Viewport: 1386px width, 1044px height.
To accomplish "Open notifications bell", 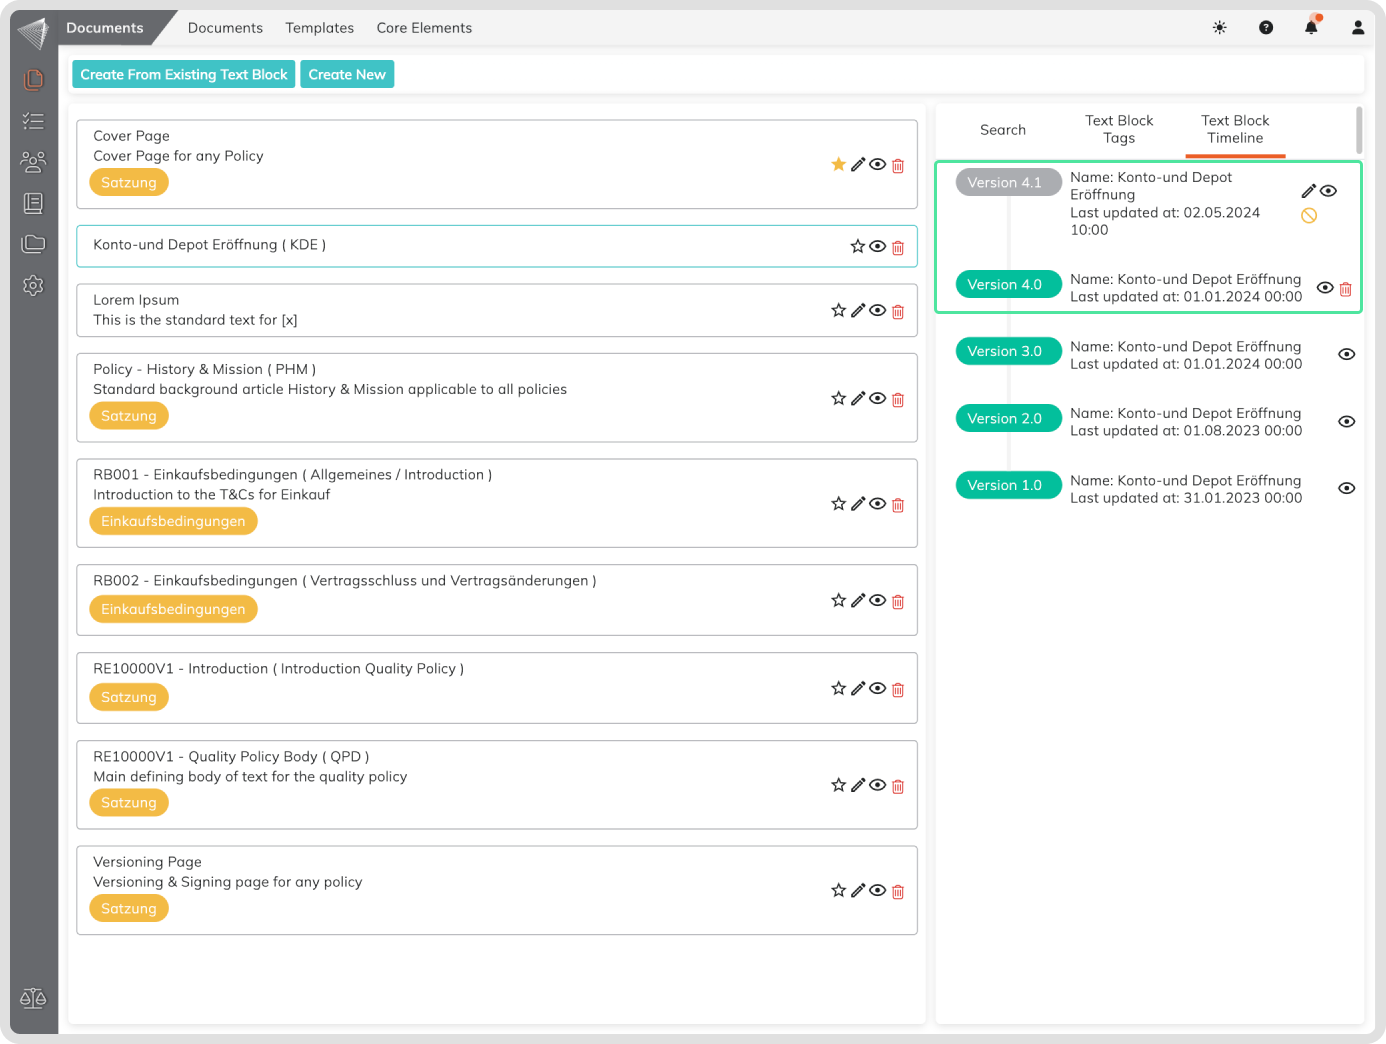I will [x=1311, y=28].
